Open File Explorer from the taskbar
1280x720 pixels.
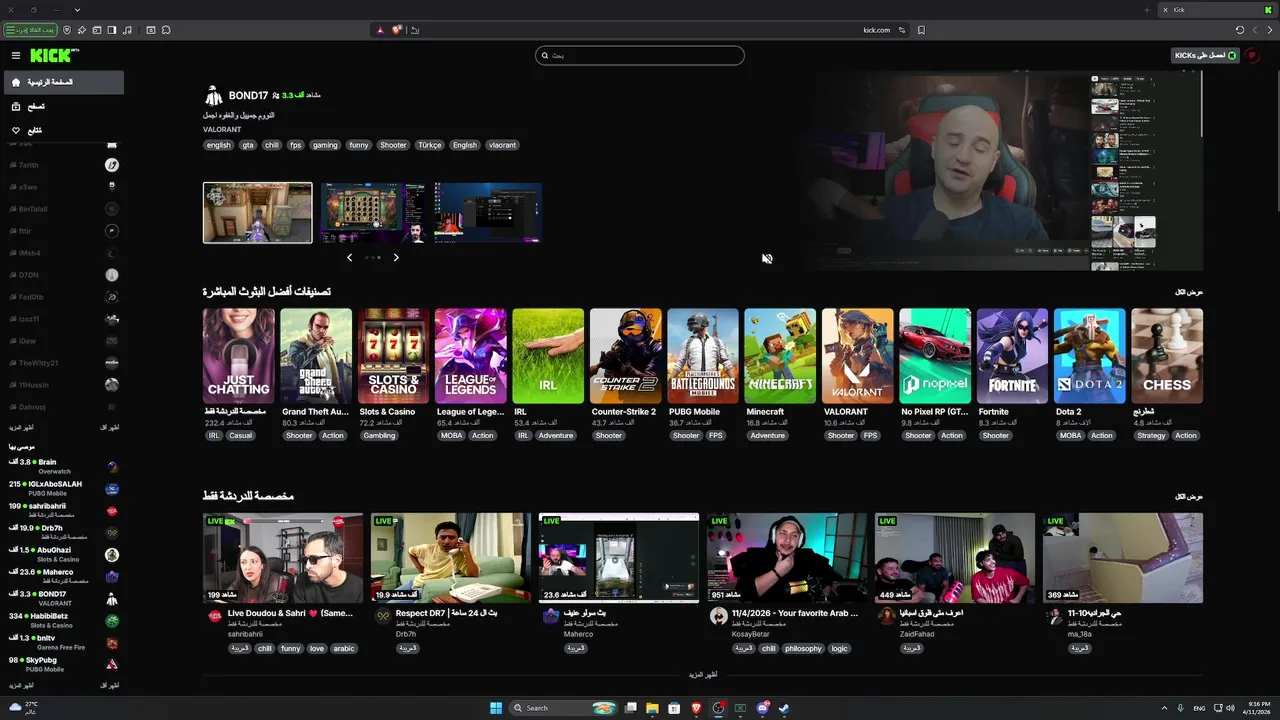click(652, 708)
